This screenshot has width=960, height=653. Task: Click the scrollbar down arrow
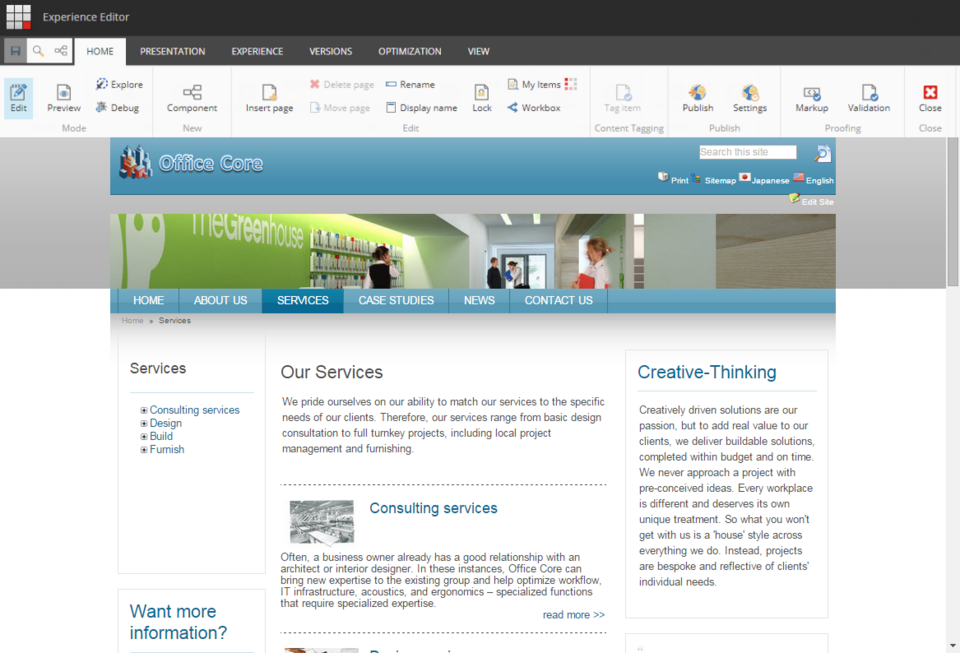[953, 646]
